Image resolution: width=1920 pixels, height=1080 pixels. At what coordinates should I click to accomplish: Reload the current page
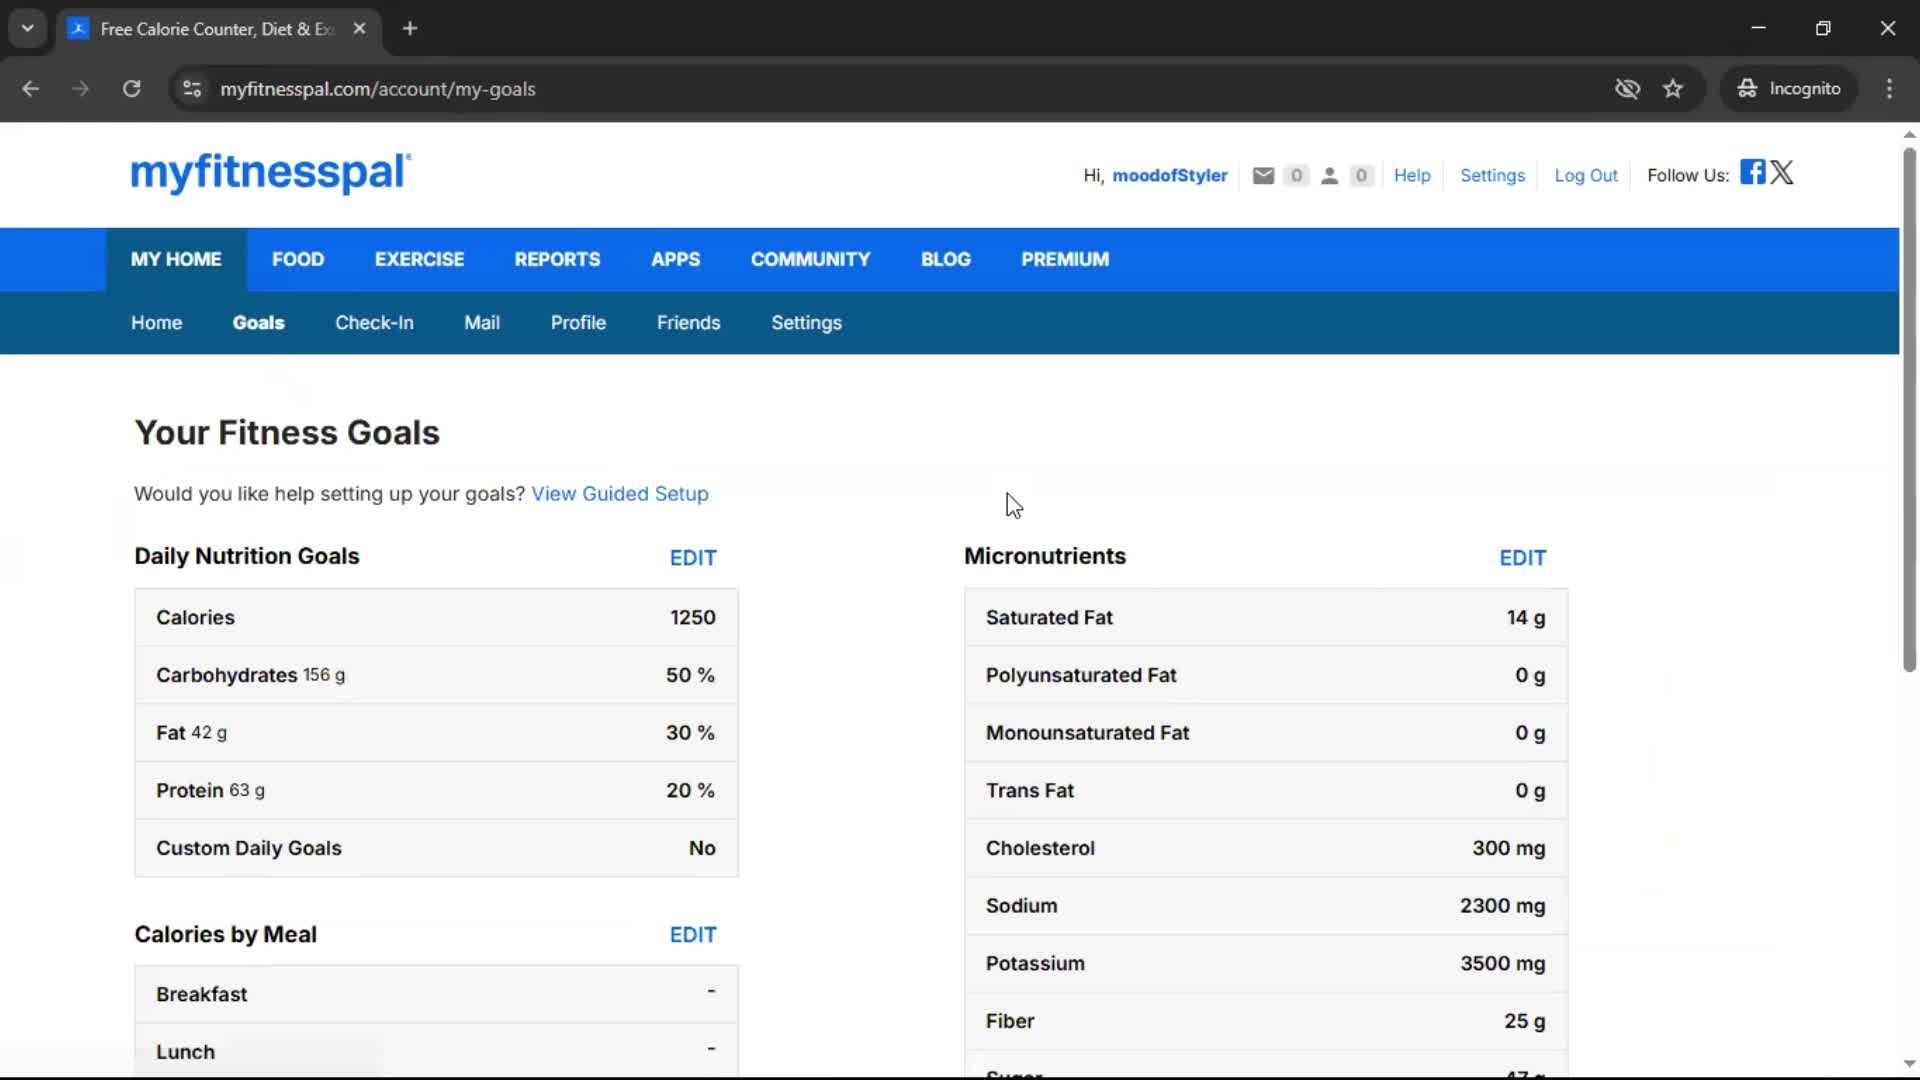[x=131, y=89]
